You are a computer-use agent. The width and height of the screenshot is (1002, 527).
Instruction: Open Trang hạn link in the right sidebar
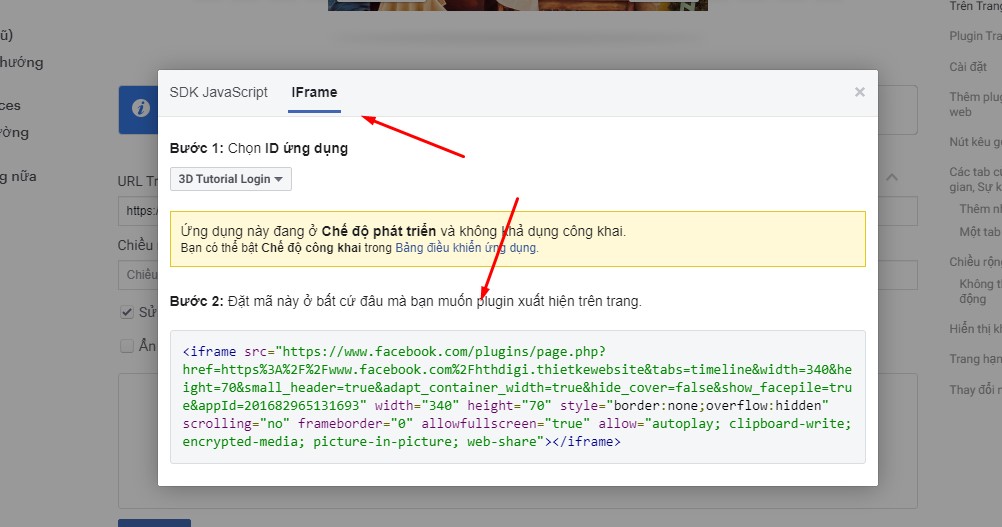[975, 359]
